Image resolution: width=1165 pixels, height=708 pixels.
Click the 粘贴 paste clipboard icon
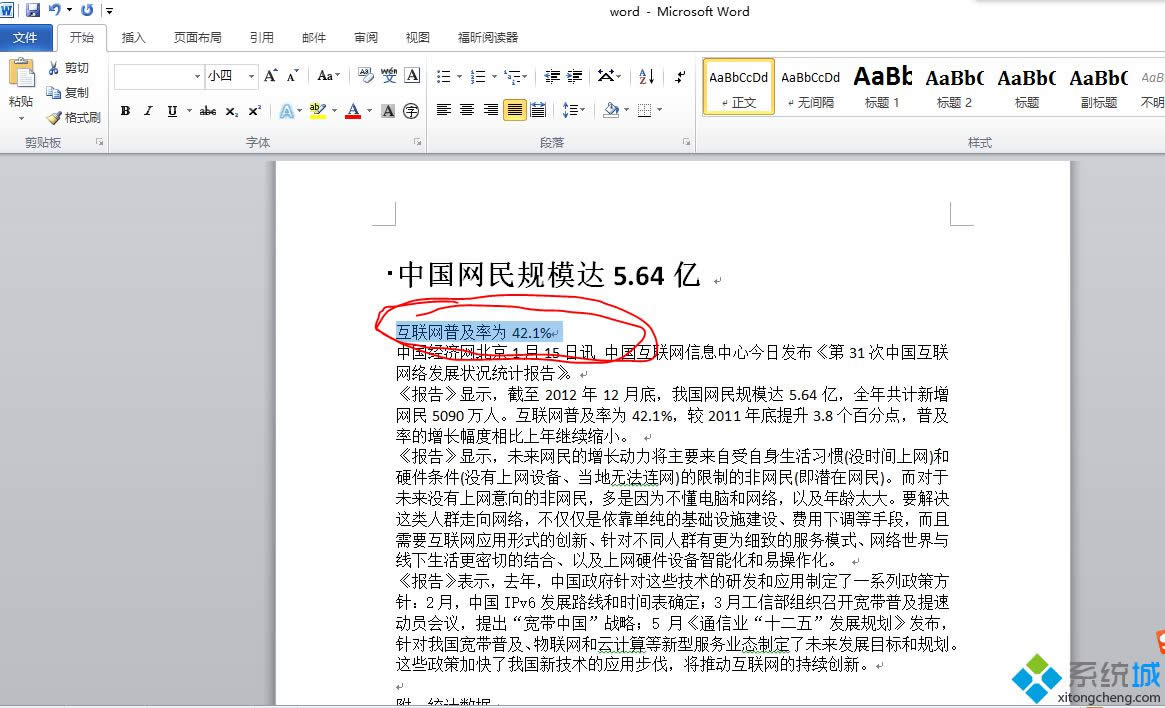(22, 74)
